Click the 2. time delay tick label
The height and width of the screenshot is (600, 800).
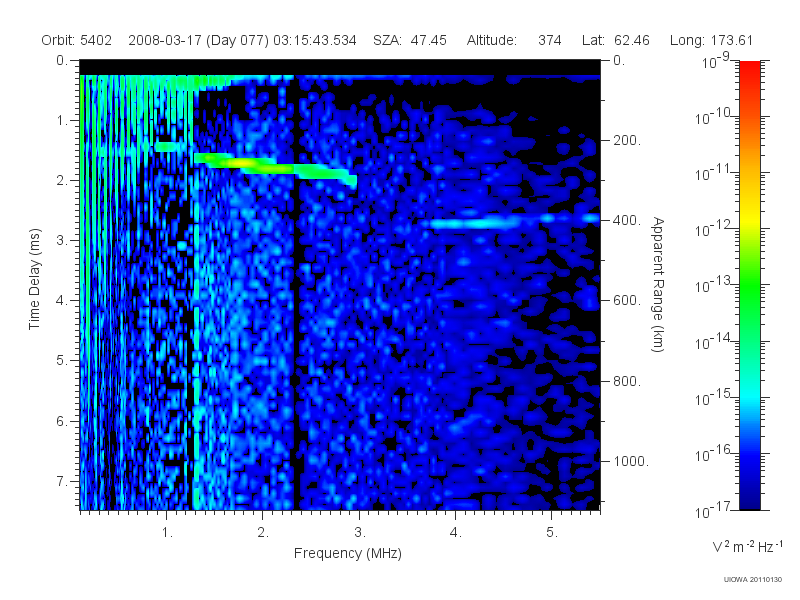(x=62, y=181)
